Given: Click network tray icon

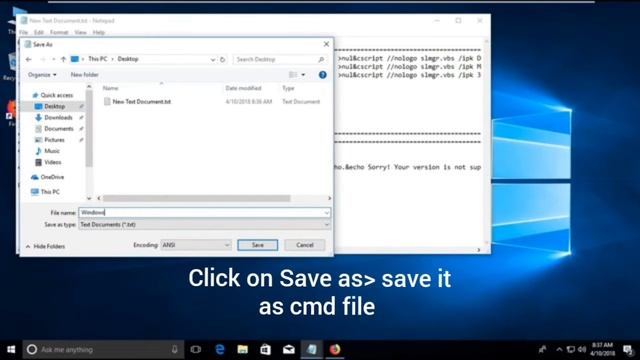Looking at the screenshot, I should pos(571,349).
